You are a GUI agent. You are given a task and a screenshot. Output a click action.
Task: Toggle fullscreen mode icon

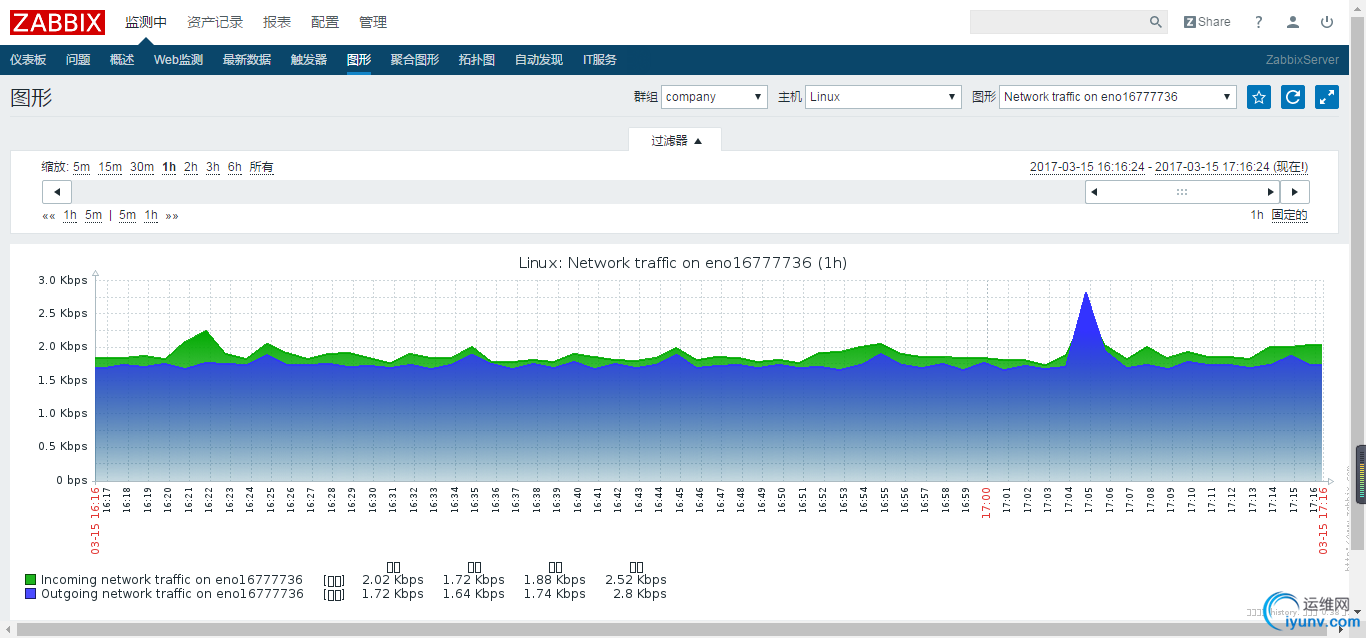1327,97
